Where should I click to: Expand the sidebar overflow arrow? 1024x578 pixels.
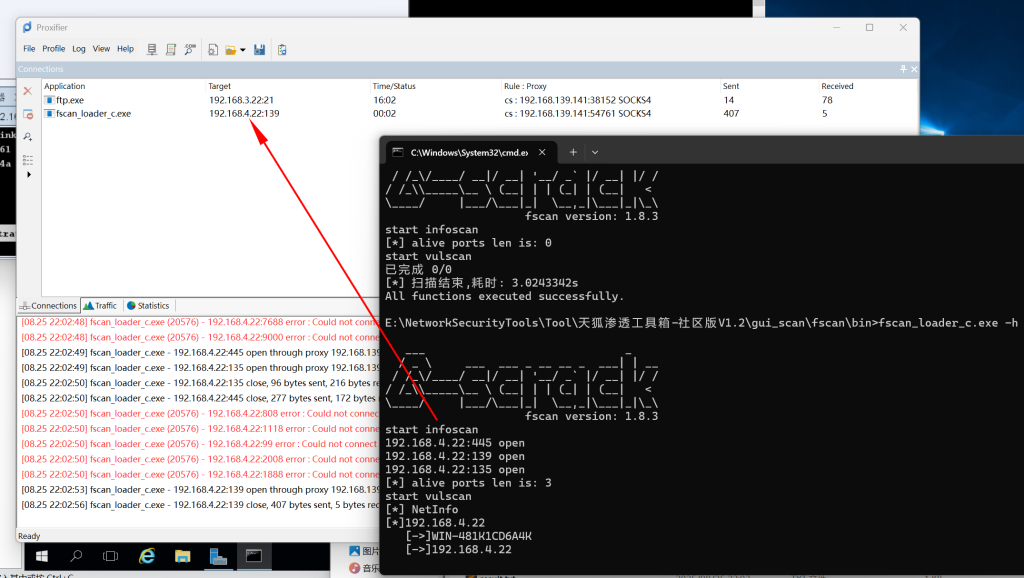[x=28, y=174]
